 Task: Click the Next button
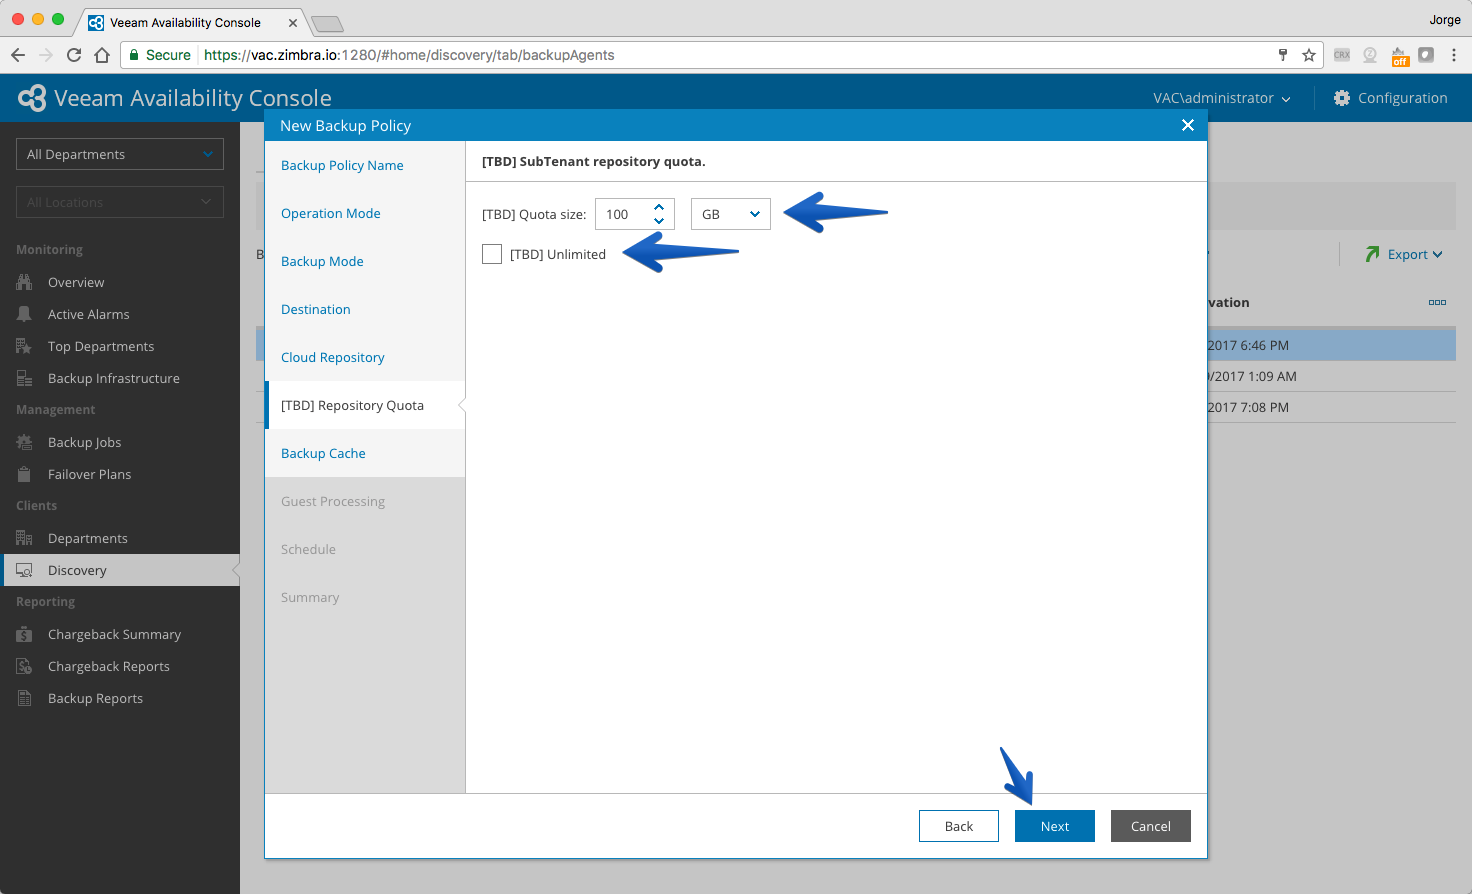click(x=1055, y=826)
